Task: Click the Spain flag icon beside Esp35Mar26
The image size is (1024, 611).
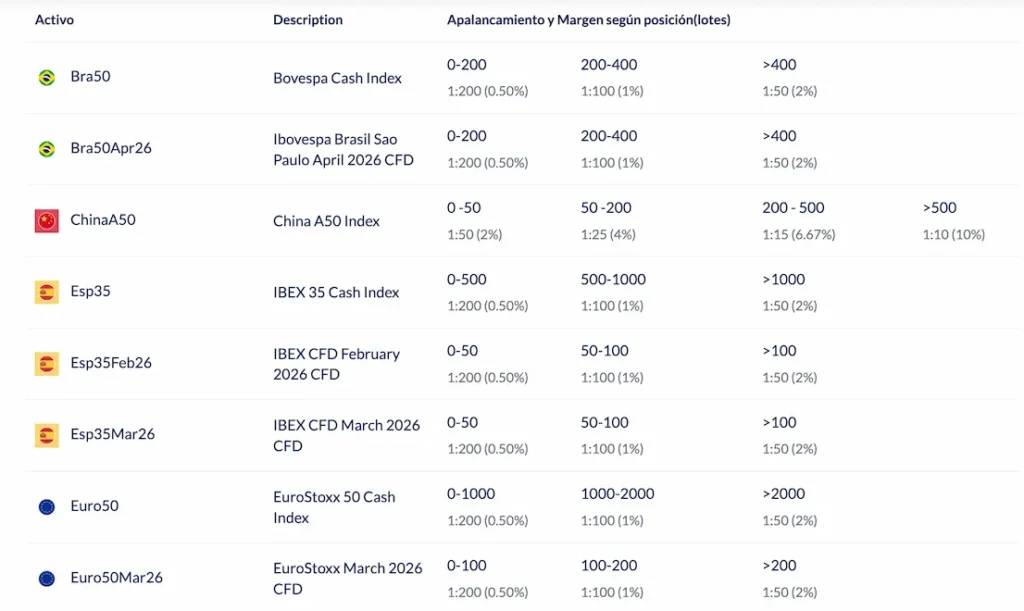Action: [46, 435]
